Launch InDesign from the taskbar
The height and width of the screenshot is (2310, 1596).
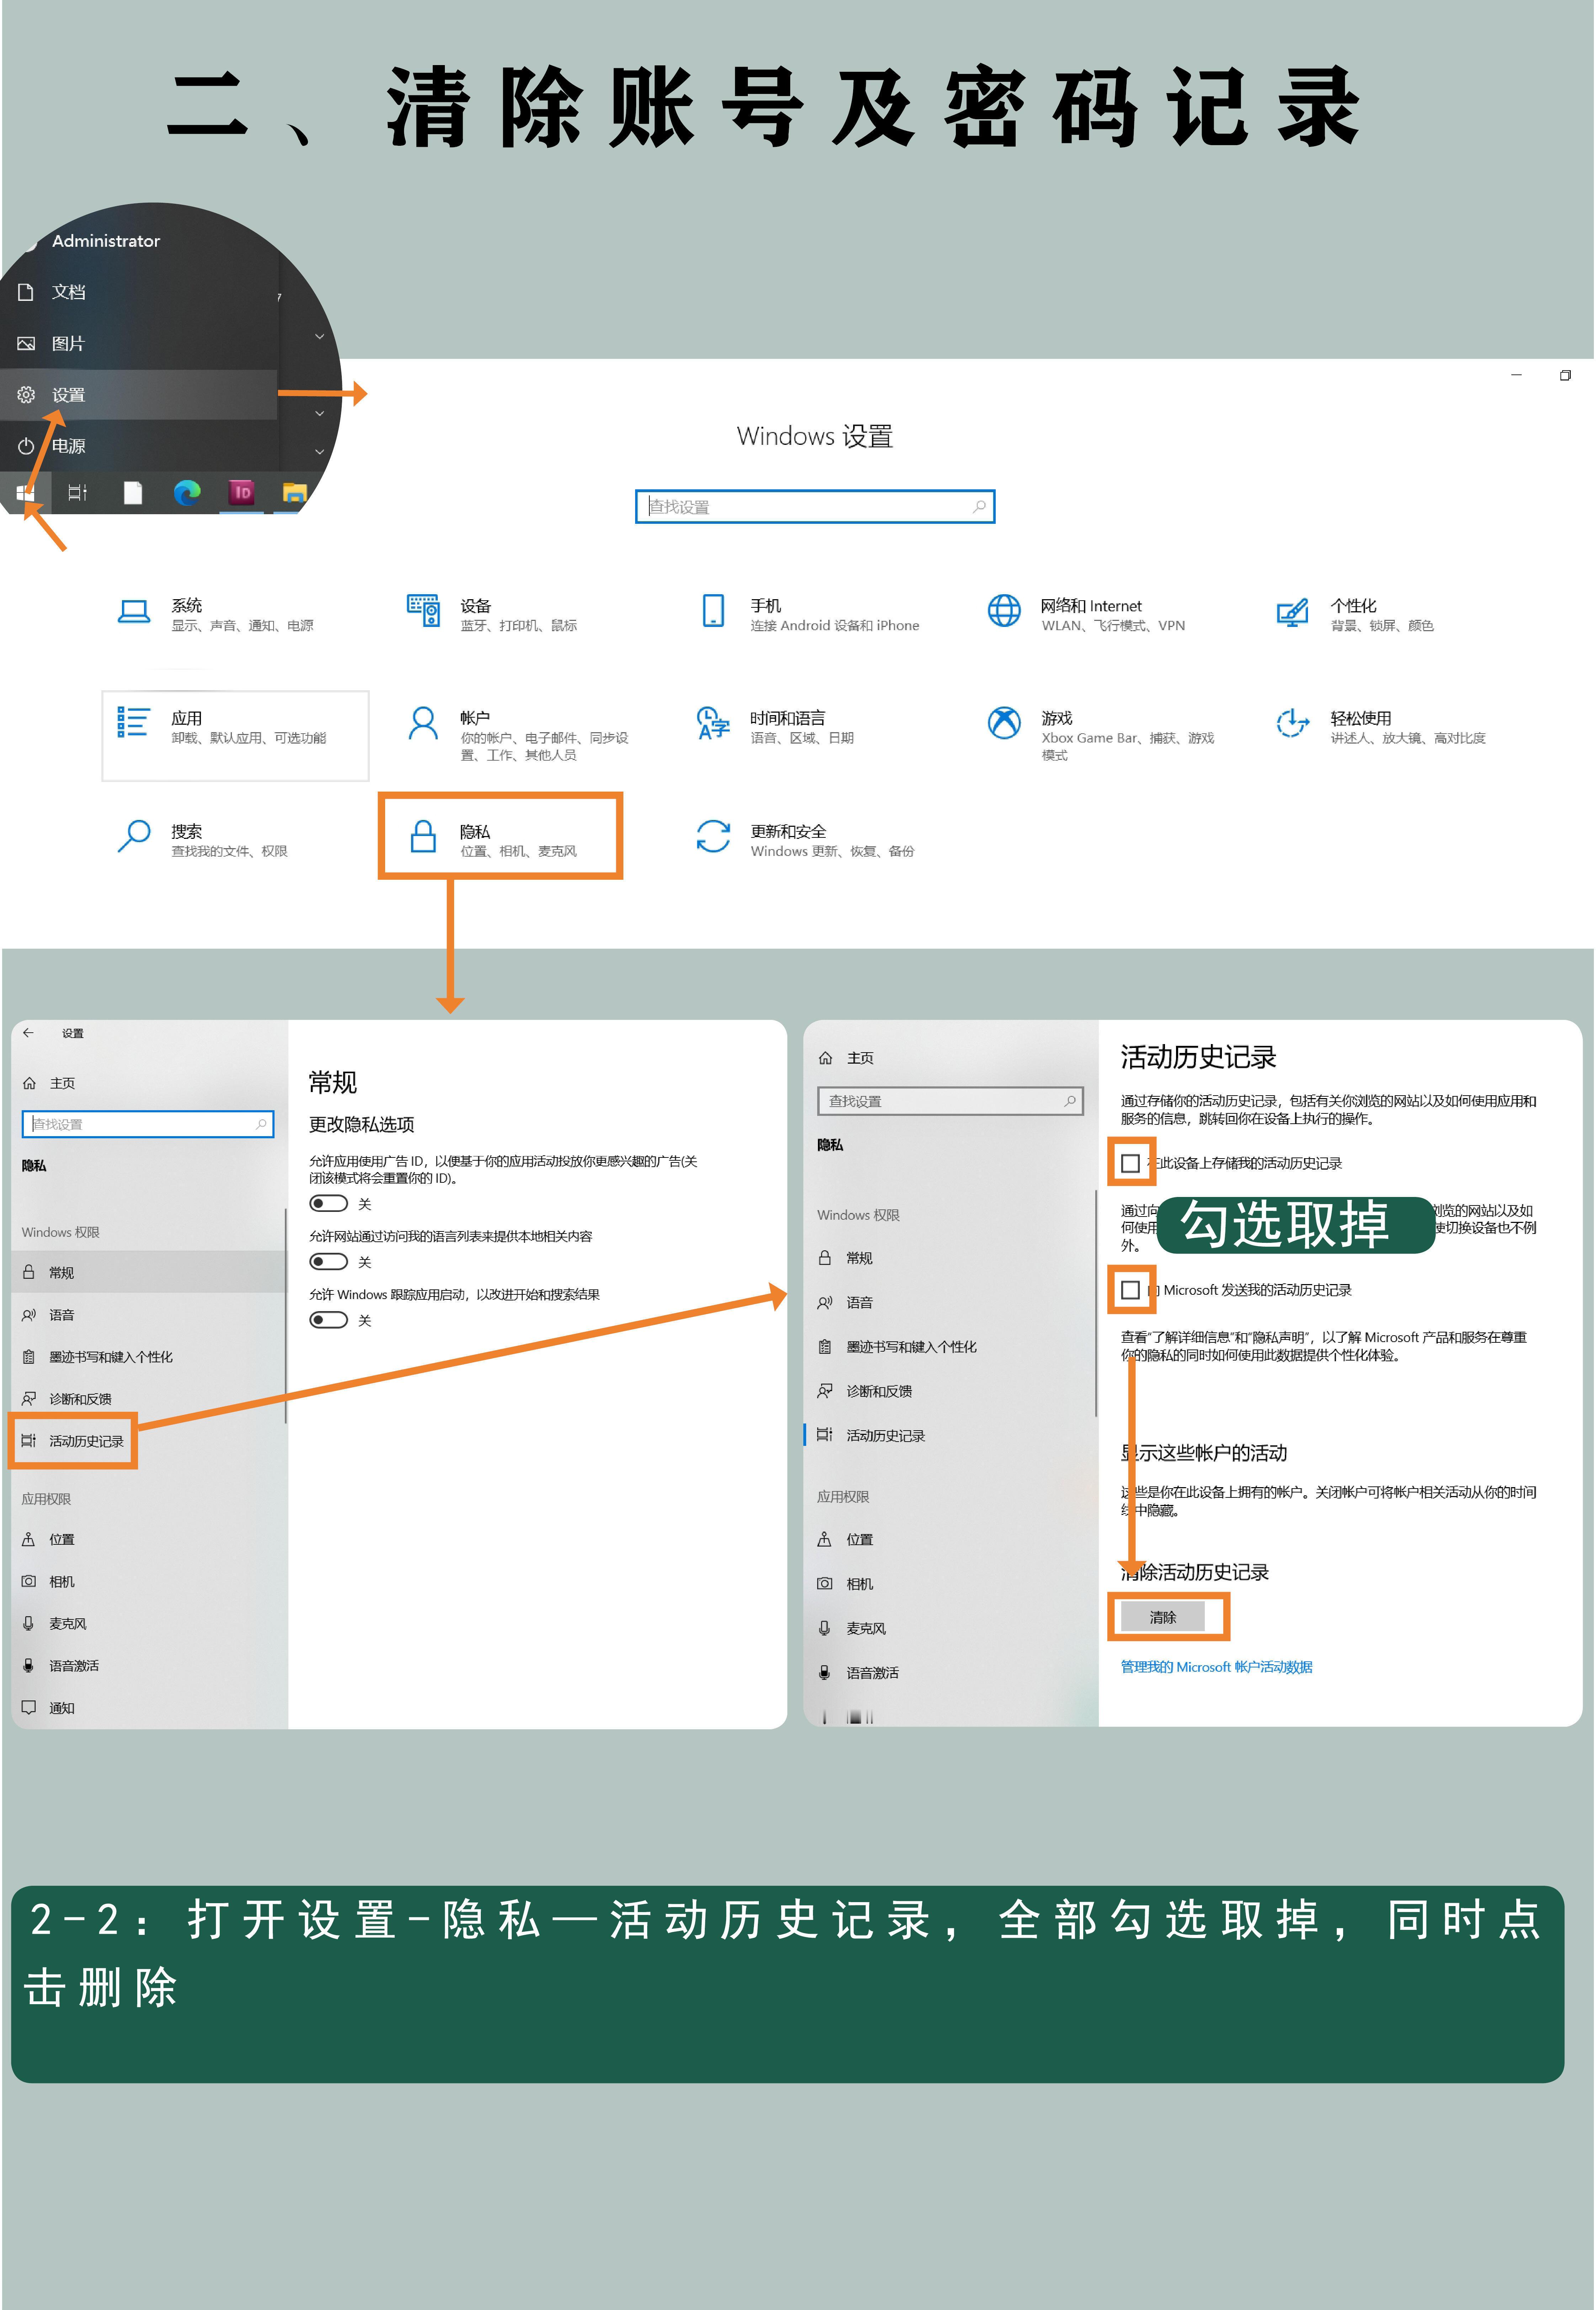[241, 492]
